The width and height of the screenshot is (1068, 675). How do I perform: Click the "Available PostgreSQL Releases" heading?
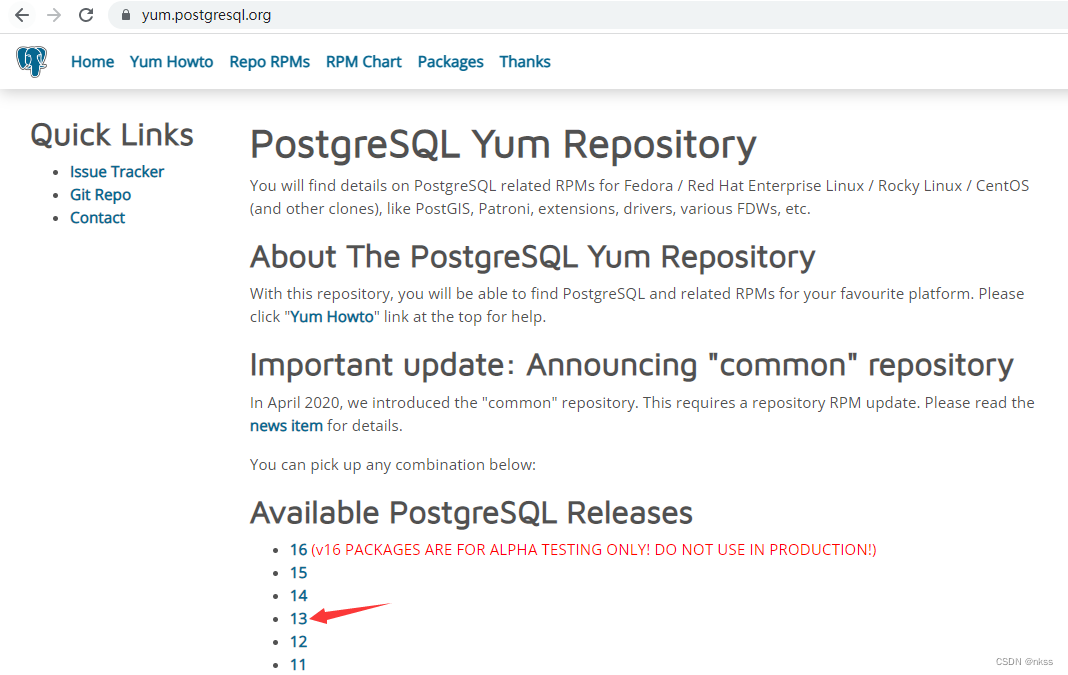tap(471, 513)
